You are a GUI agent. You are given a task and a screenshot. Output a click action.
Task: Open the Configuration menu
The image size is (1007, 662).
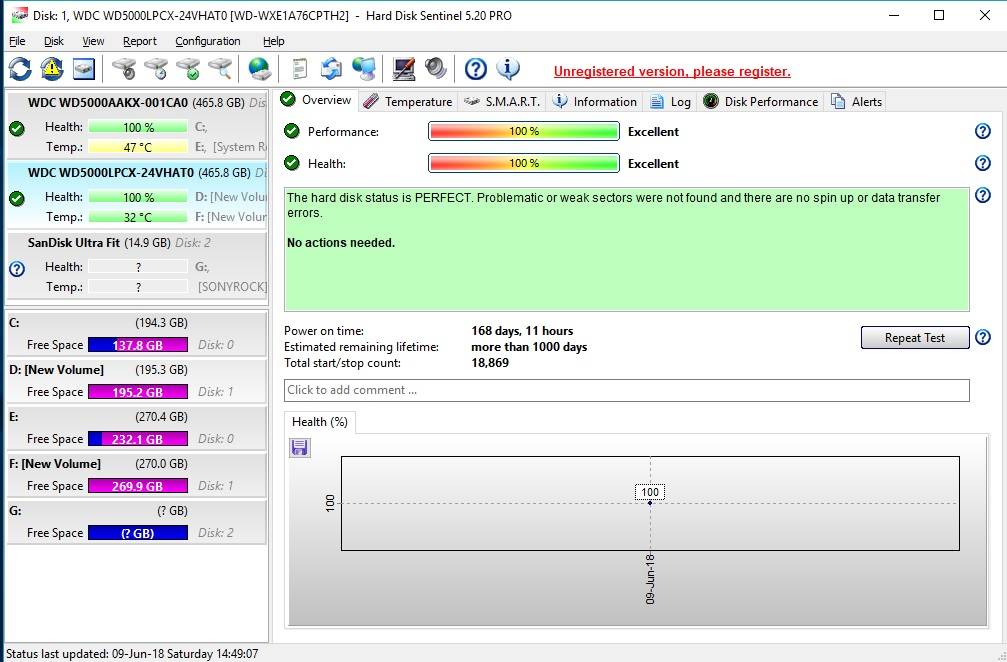207,41
